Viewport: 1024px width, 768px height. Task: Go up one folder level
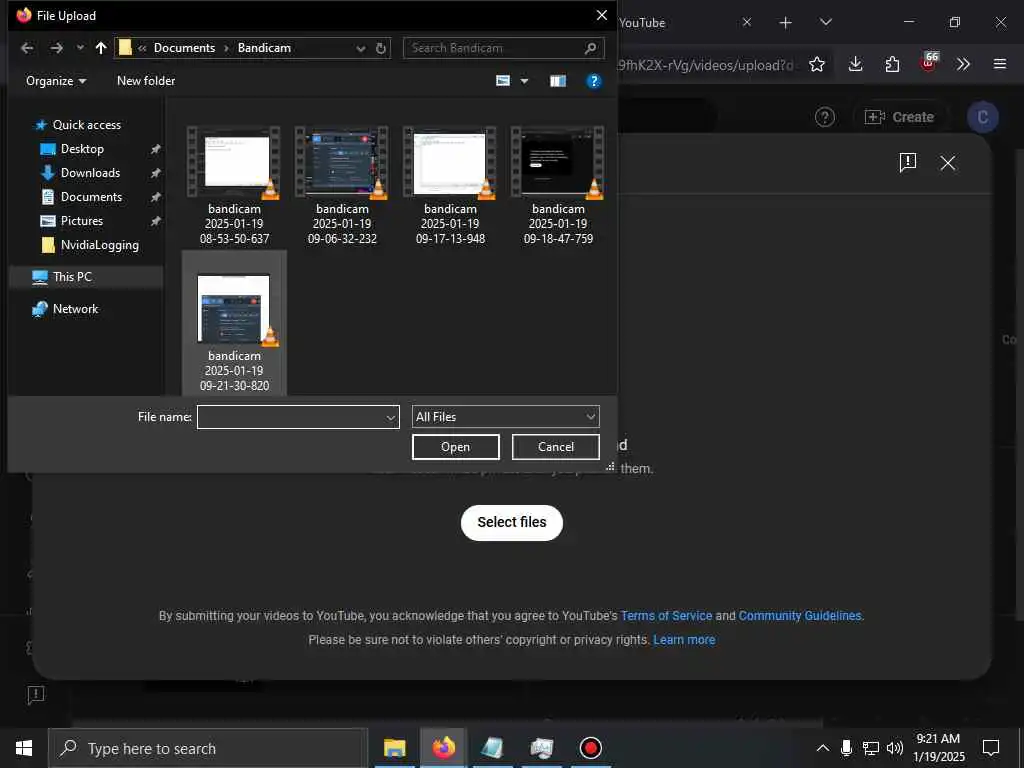(x=101, y=48)
